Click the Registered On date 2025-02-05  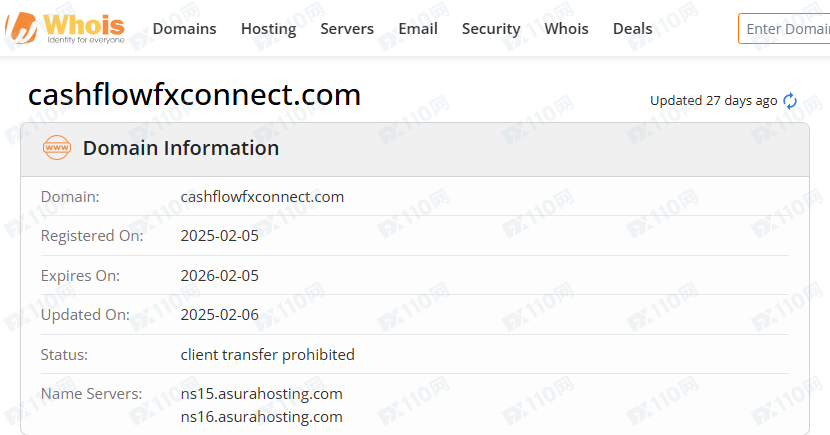(219, 236)
